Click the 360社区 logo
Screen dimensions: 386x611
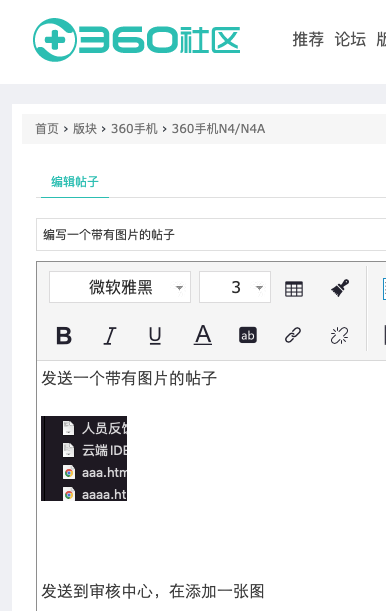click(x=136, y=40)
